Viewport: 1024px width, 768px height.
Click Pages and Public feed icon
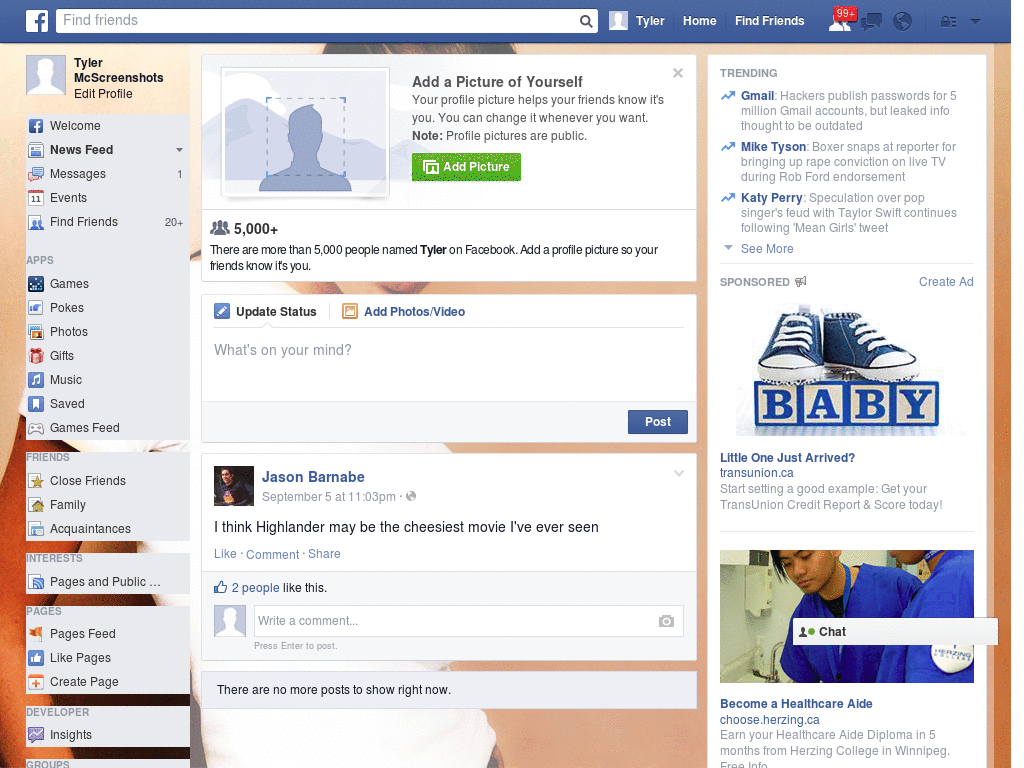click(x=36, y=582)
